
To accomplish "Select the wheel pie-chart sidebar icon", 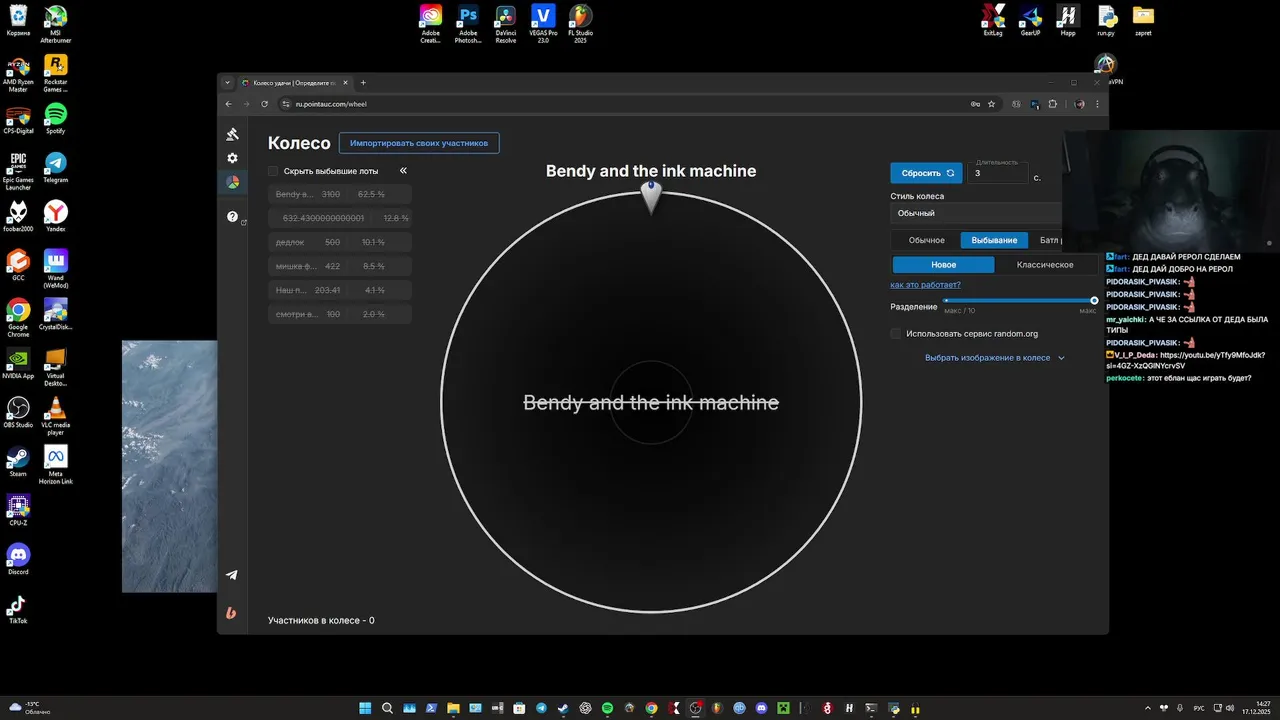I will tap(232, 182).
